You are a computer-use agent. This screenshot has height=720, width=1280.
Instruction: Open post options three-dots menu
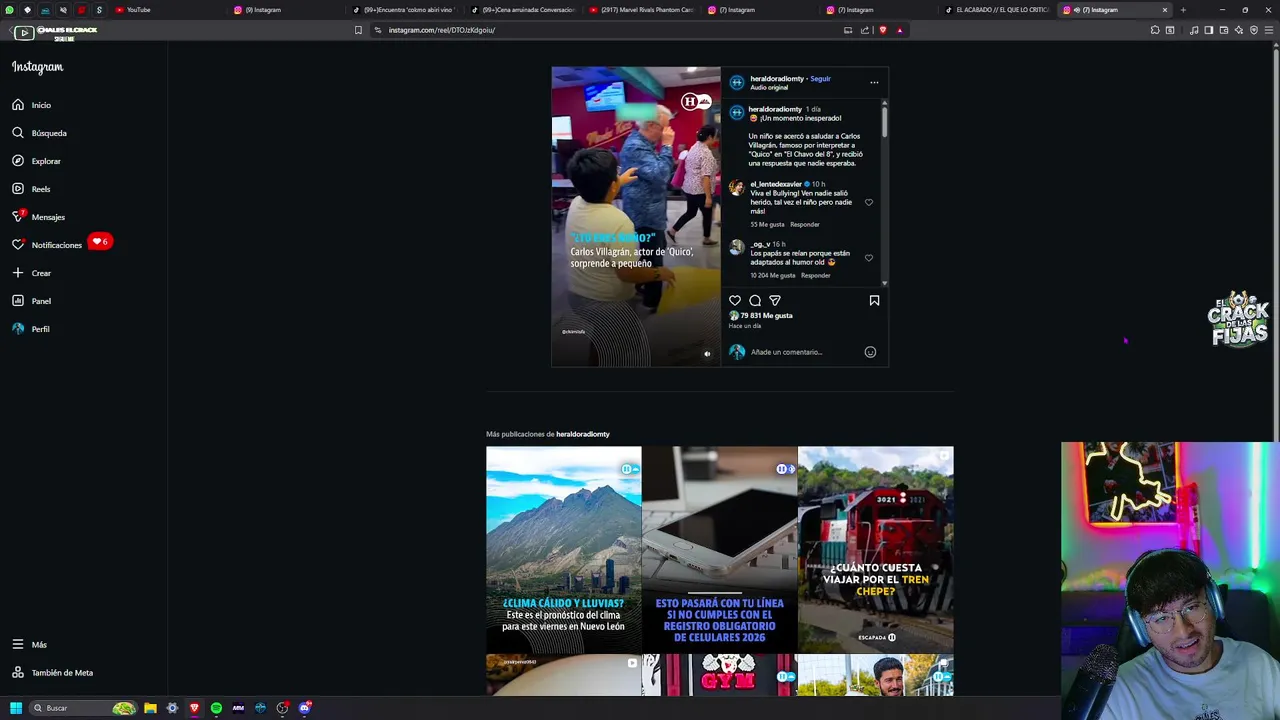click(874, 82)
